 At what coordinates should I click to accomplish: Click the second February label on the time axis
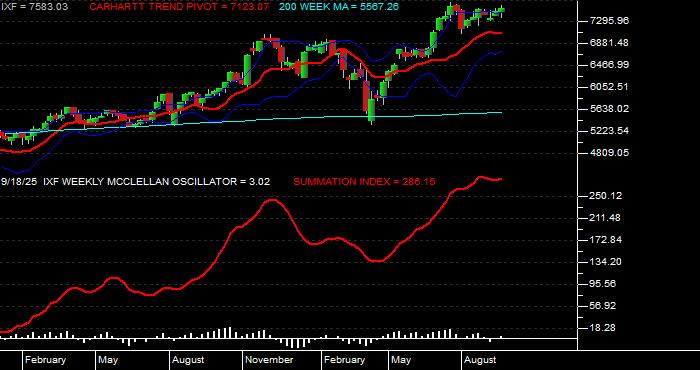(x=344, y=360)
